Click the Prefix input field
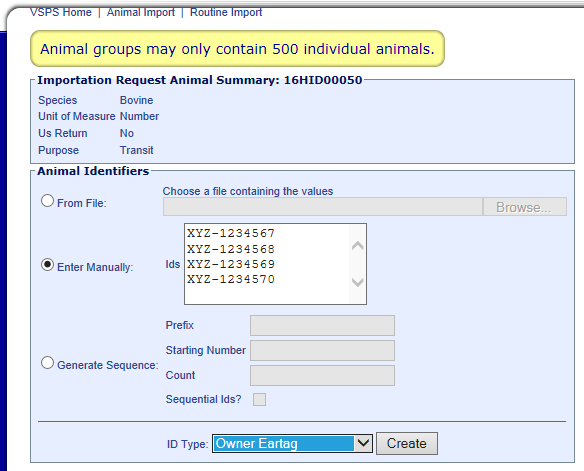 pos(322,325)
